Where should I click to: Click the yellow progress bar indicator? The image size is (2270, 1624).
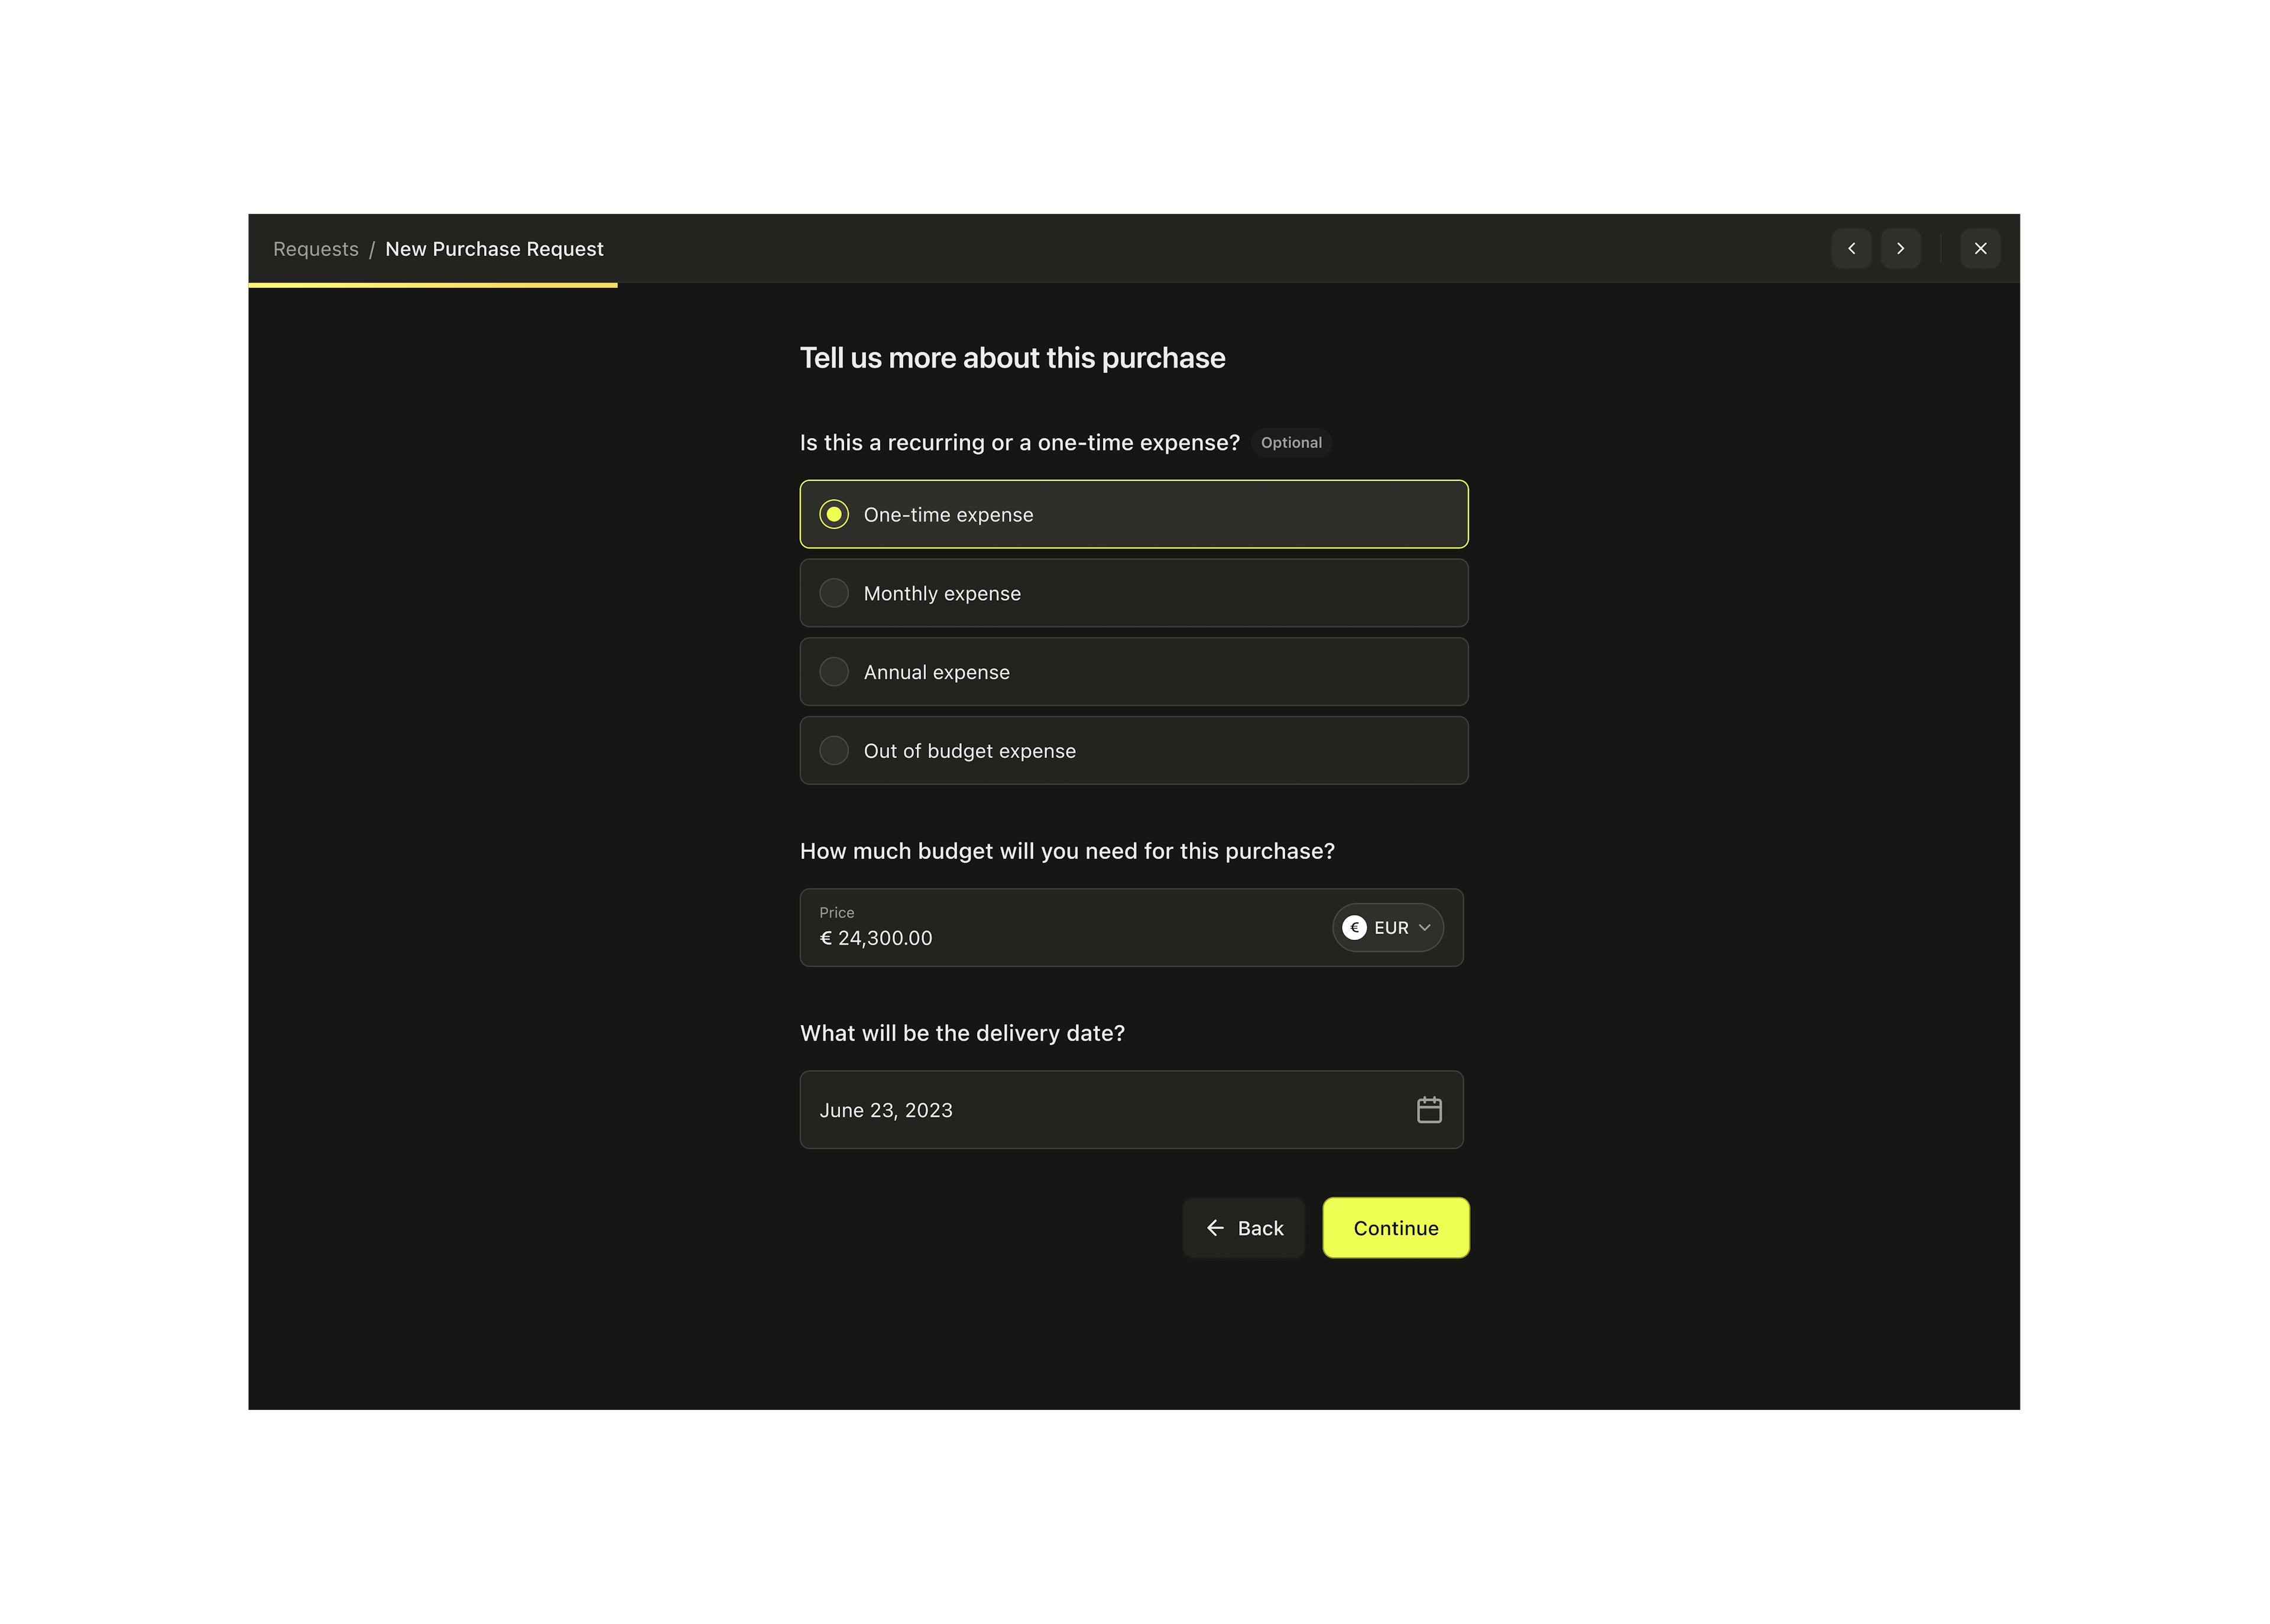tap(432, 285)
